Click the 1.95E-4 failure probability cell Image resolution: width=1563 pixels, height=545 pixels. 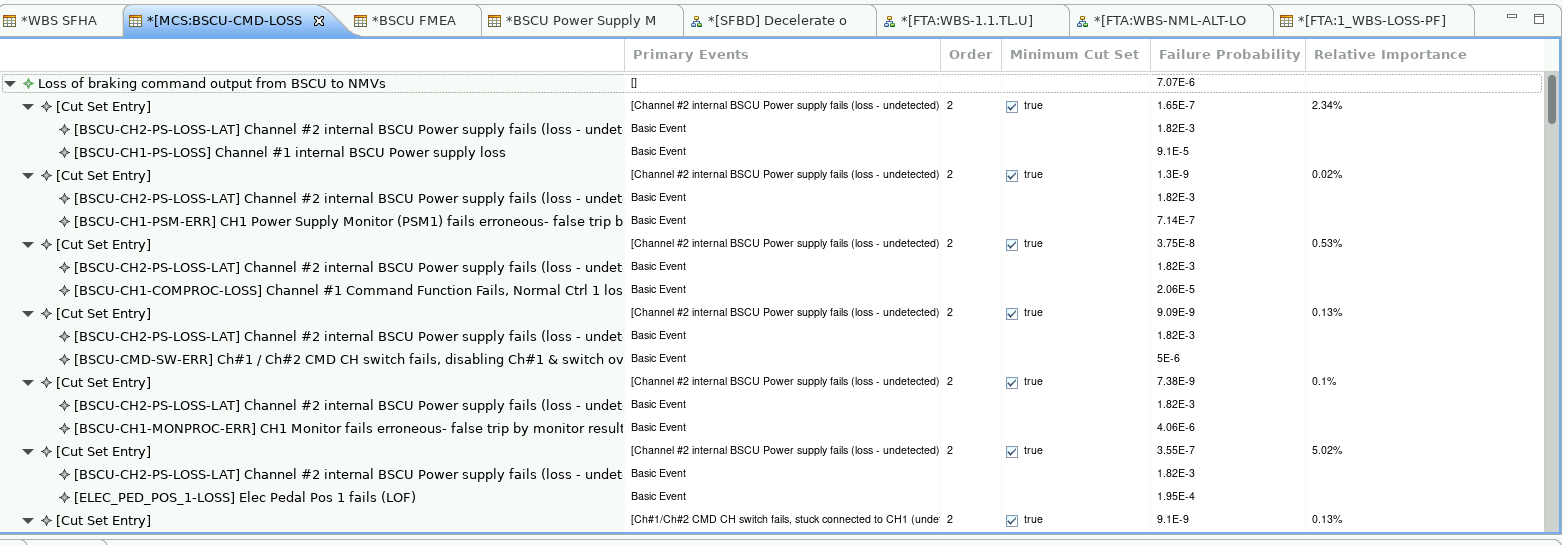[1175, 496]
